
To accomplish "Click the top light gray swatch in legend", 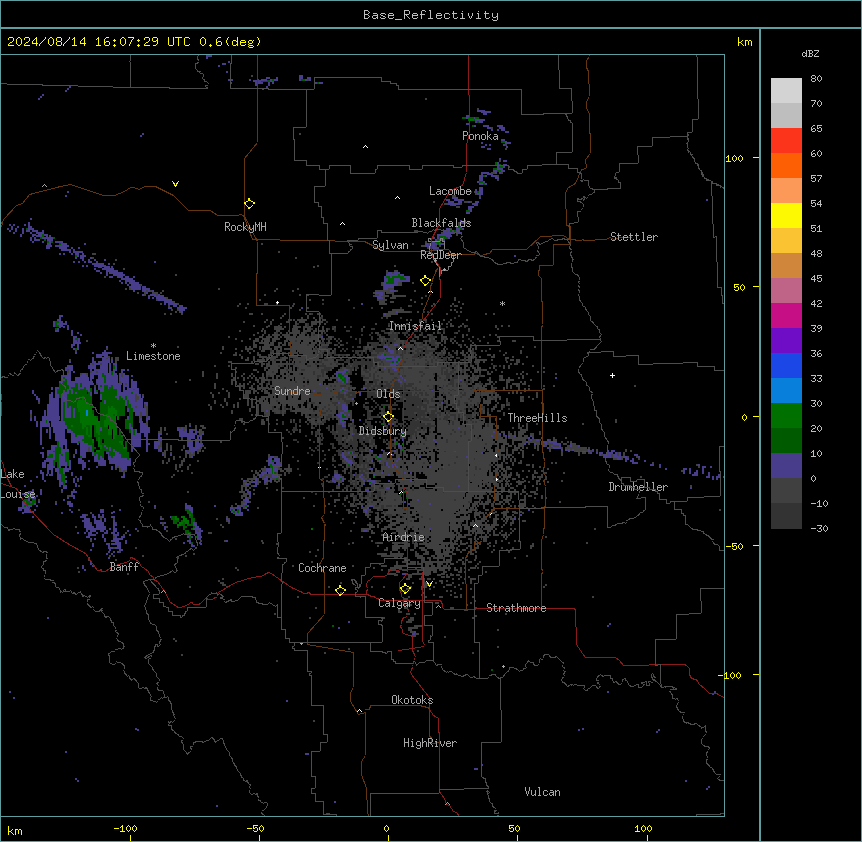I will coord(786,90).
